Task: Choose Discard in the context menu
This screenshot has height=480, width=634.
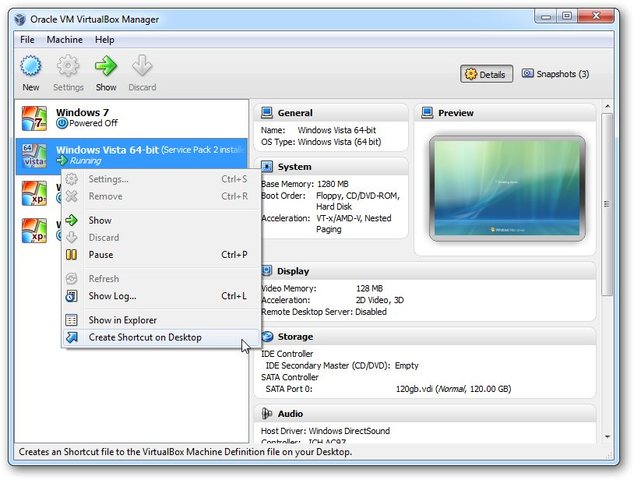Action: click(161, 237)
